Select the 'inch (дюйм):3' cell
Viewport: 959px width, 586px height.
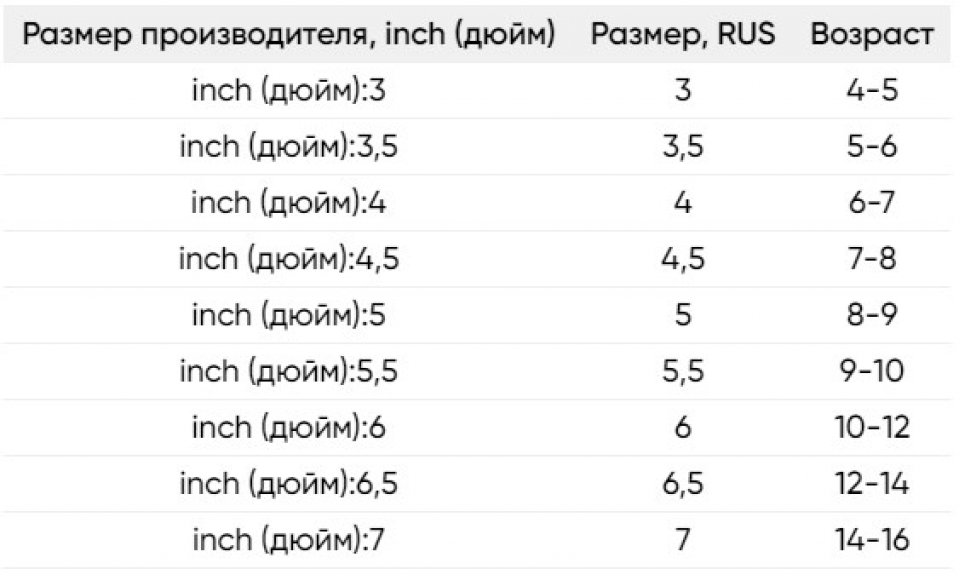click(289, 91)
